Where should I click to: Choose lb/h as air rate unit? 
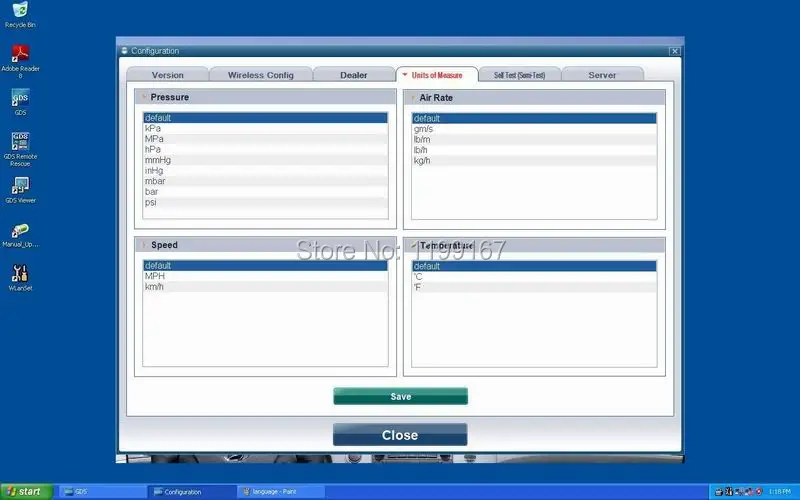534,150
